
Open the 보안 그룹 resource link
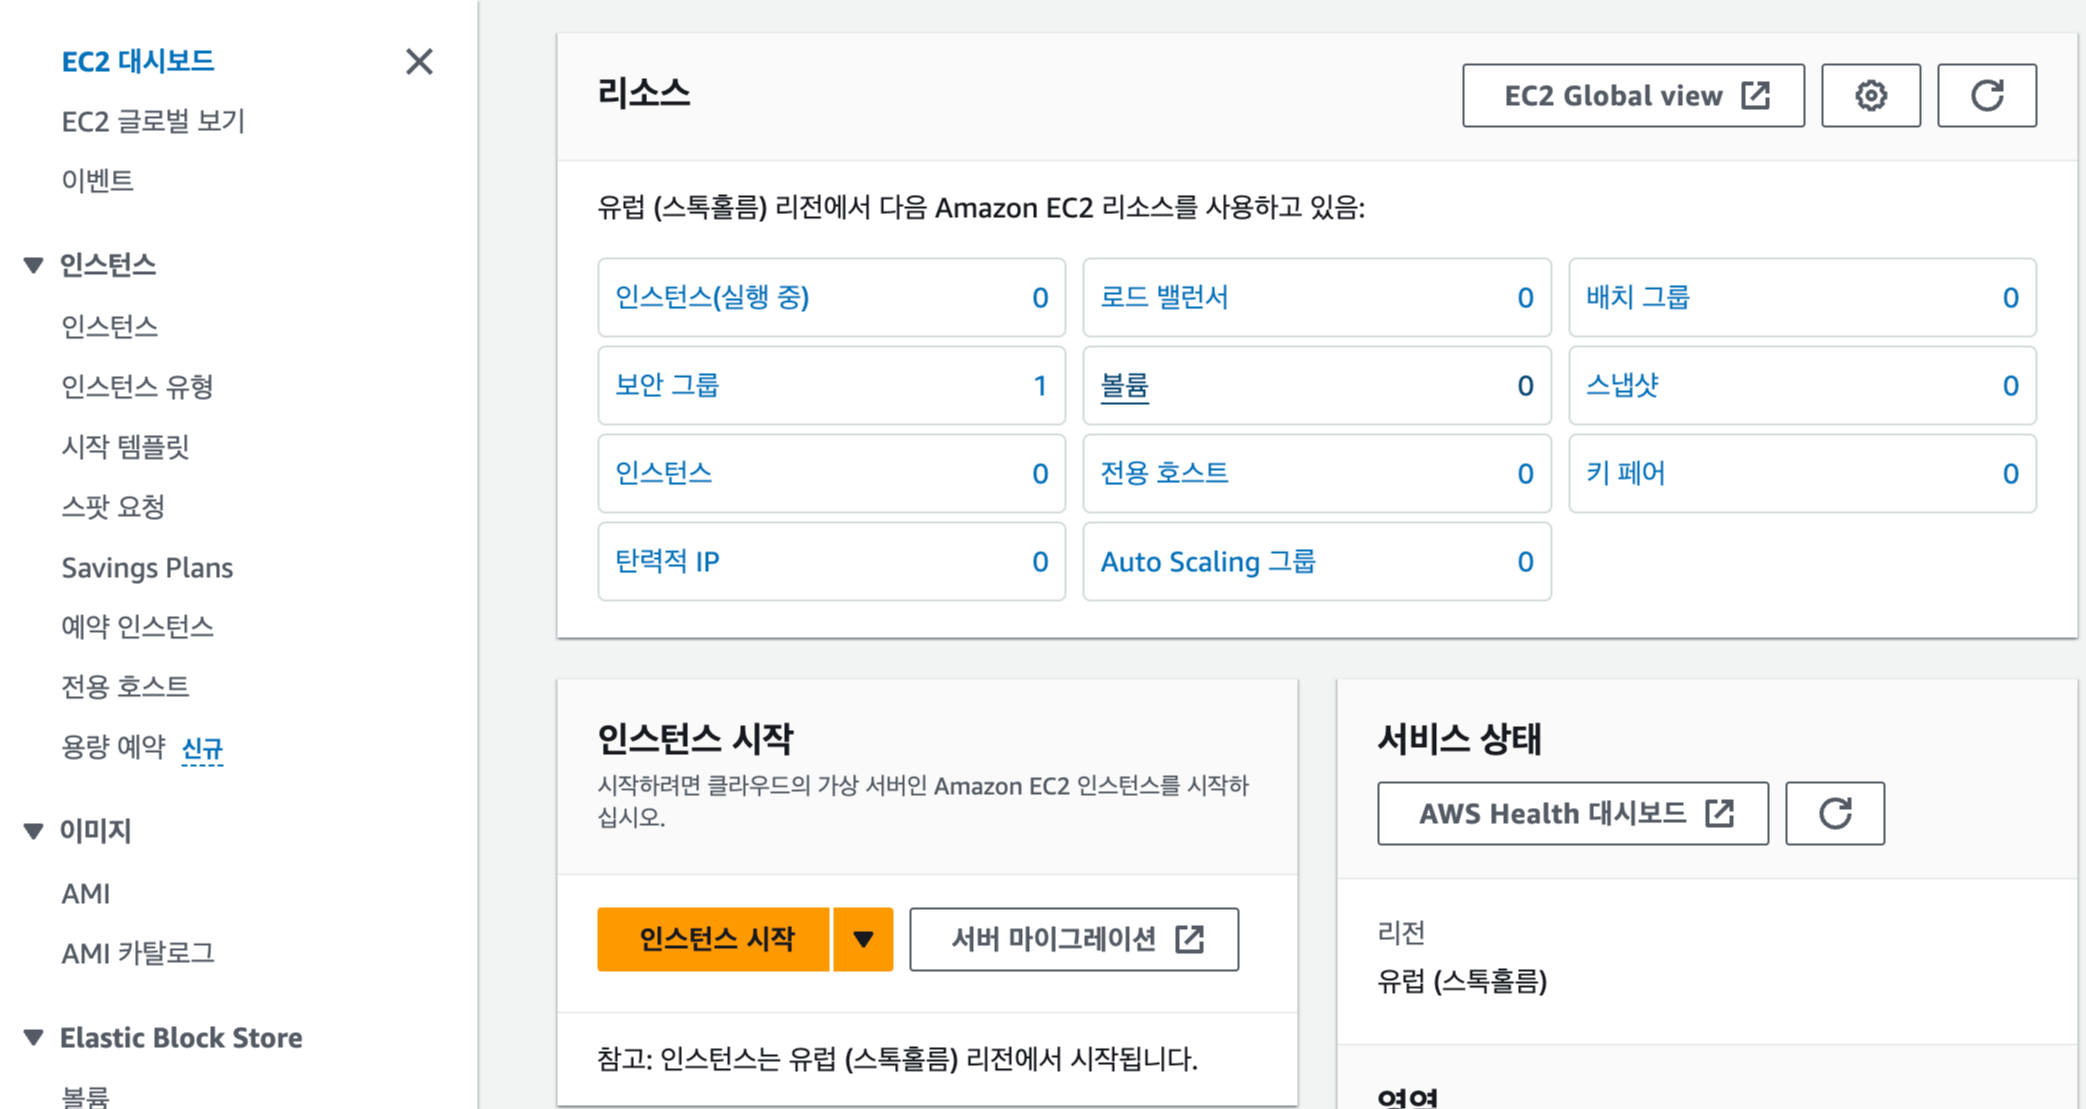(667, 385)
